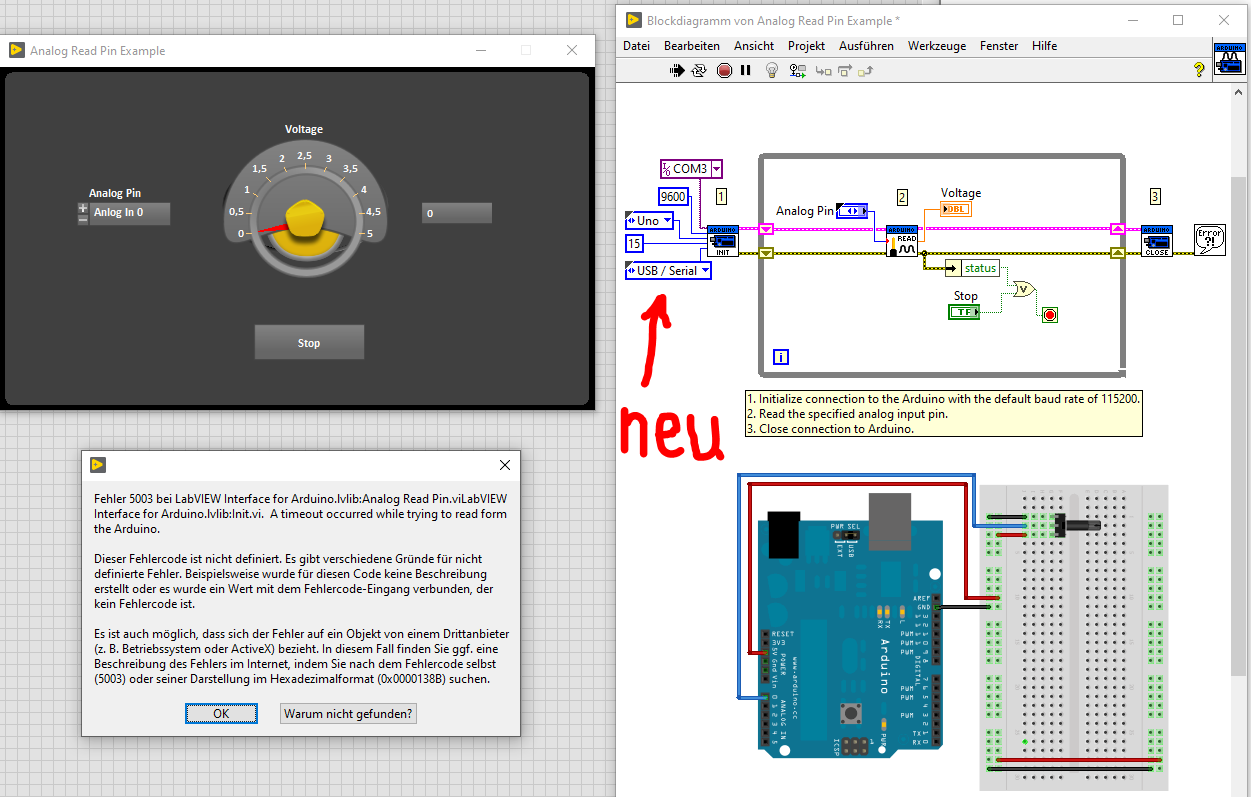1251x797 pixels.
Task: Open Projekt menu
Action: click(x=806, y=46)
